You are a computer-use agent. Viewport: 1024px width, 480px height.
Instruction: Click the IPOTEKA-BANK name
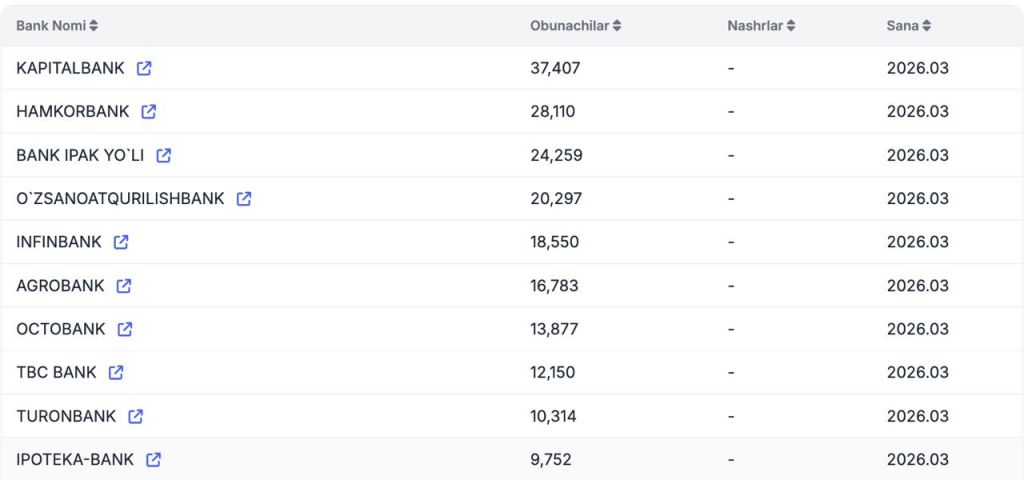tap(75, 460)
